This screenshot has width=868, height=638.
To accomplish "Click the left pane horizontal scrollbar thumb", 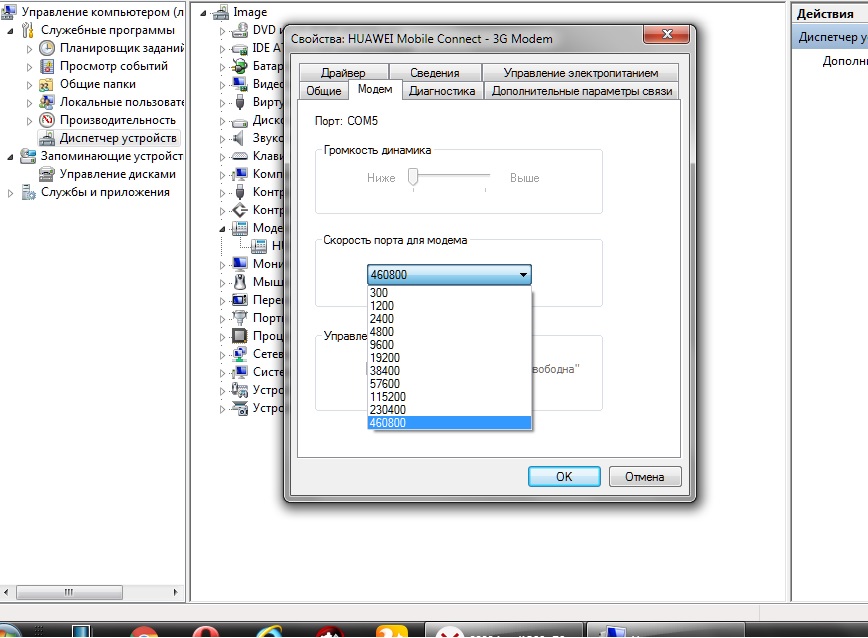I will (x=69, y=592).
